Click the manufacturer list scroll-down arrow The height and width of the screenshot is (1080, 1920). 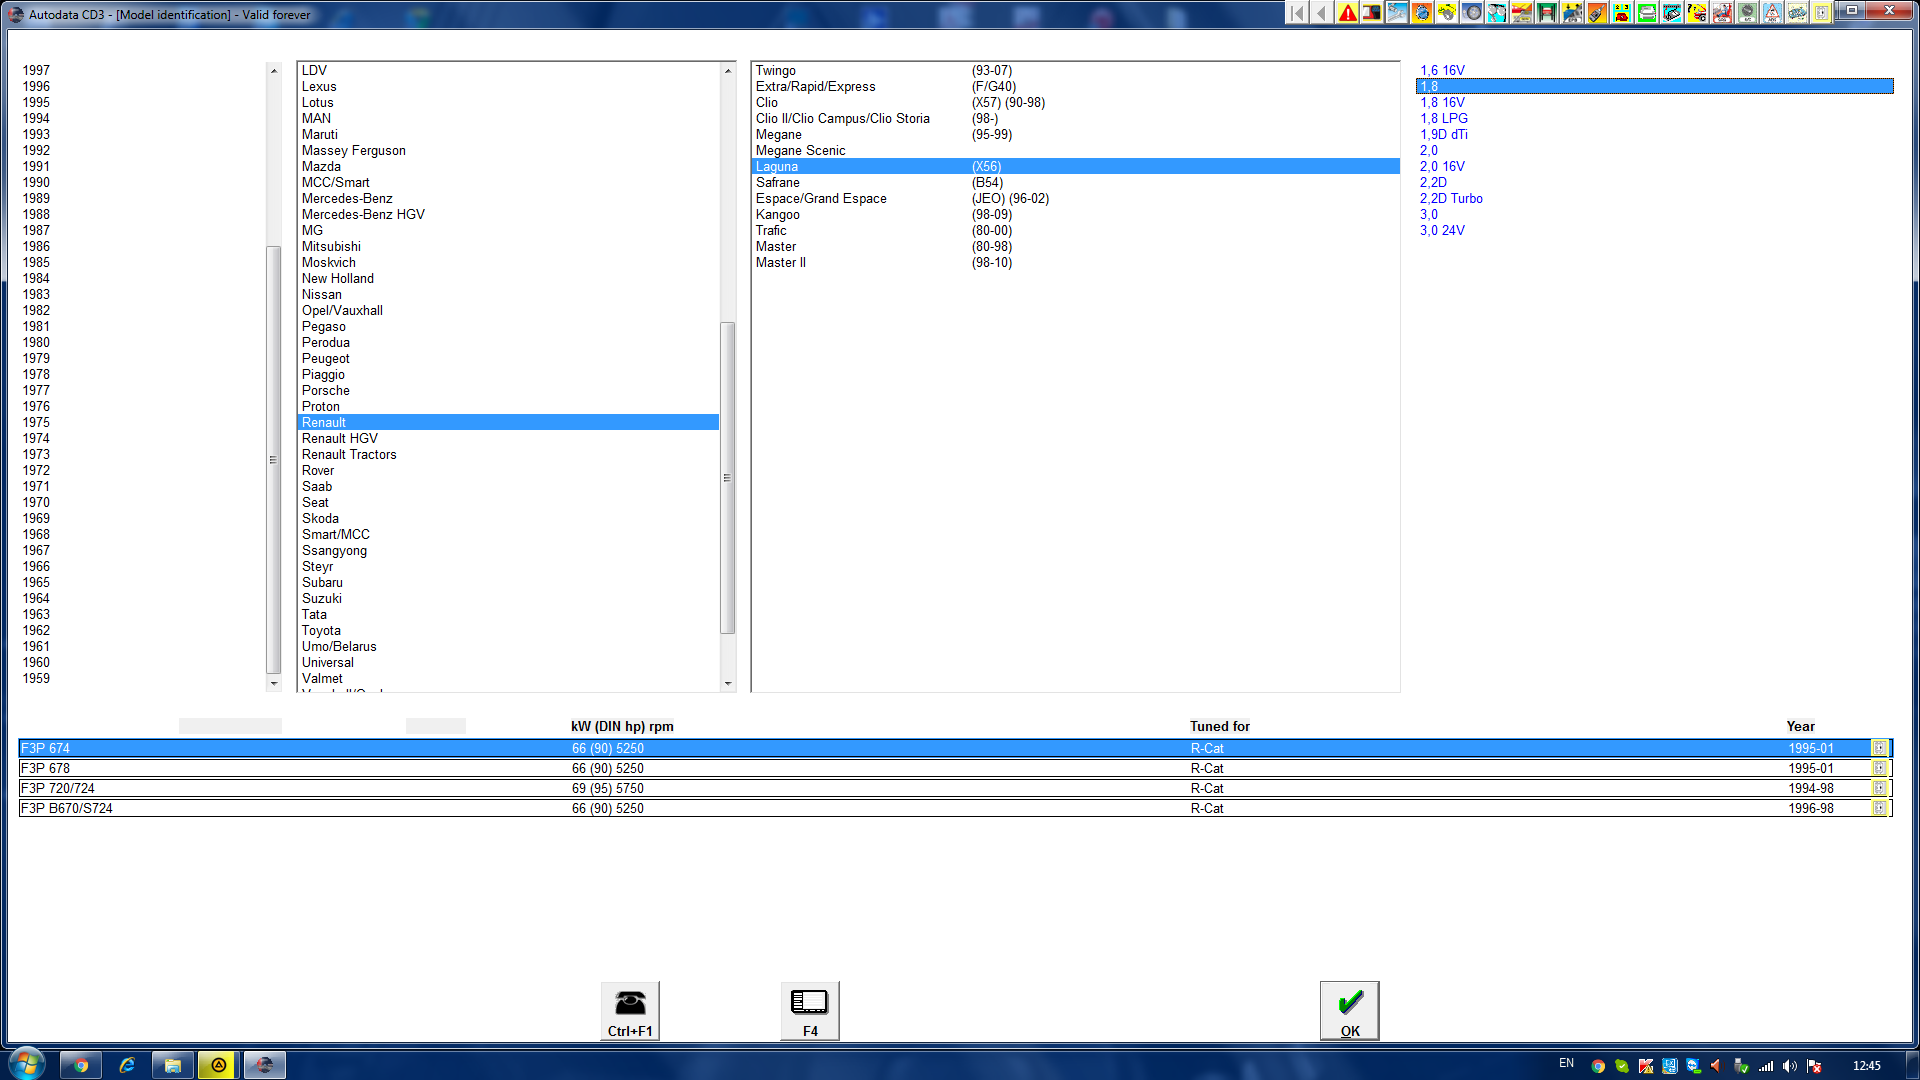(x=728, y=684)
